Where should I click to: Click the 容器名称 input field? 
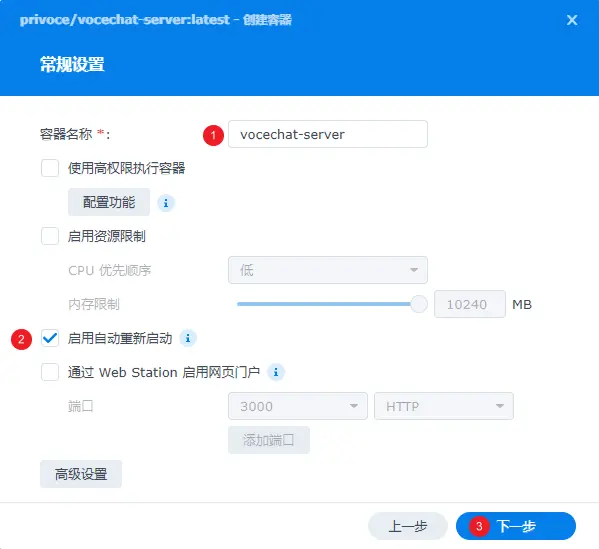328,134
